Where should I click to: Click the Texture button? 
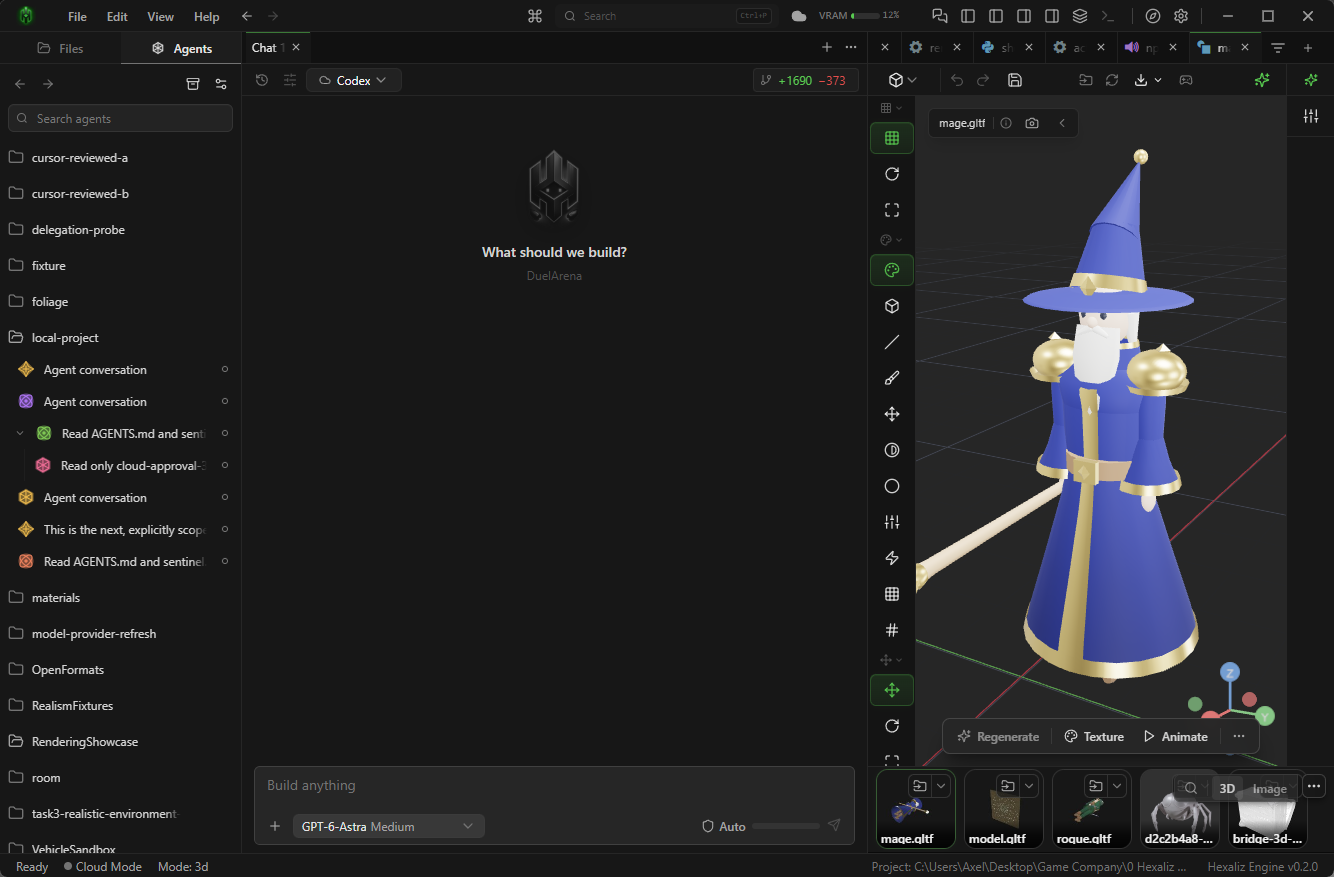1094,736
